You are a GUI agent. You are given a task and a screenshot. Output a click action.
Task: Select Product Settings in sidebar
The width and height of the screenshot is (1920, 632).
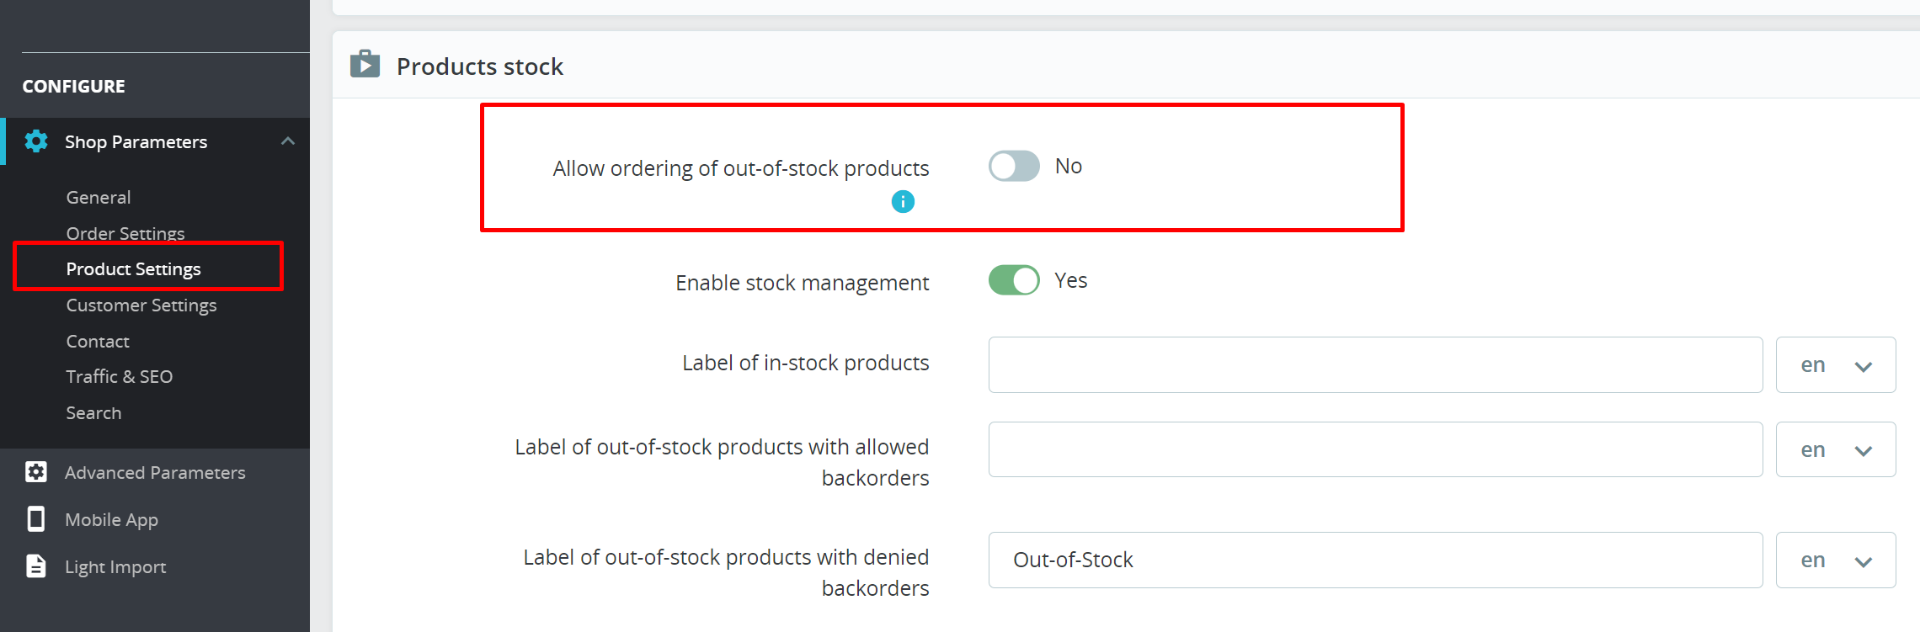click(133, 269)
